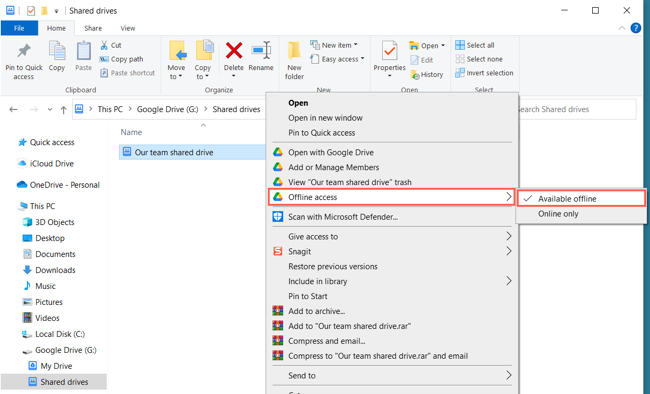Collapse the ribbon with chevron
The height and width of the screenshot is (394, 650).
coord(622,28)
